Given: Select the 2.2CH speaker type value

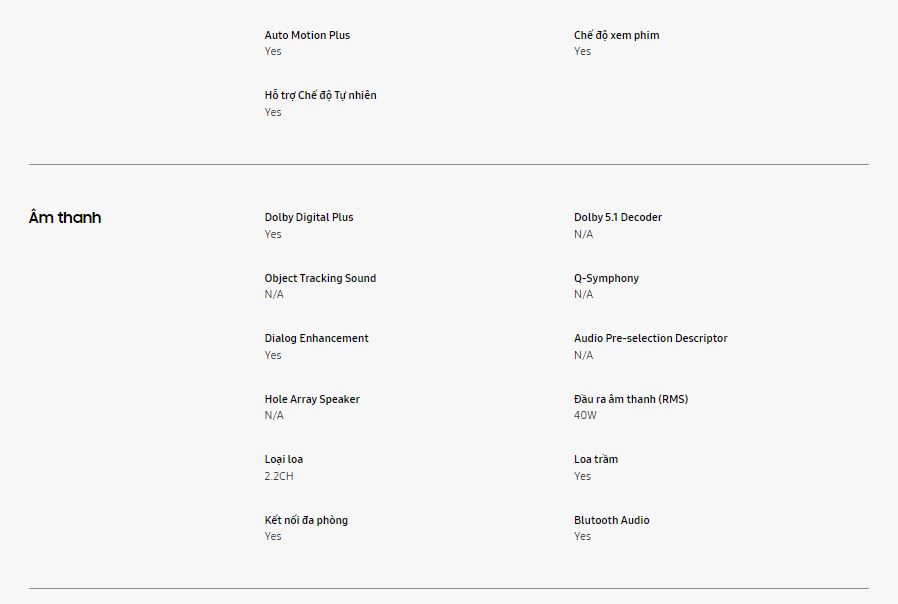Looking at the screenshot, I should coord(279,476).
